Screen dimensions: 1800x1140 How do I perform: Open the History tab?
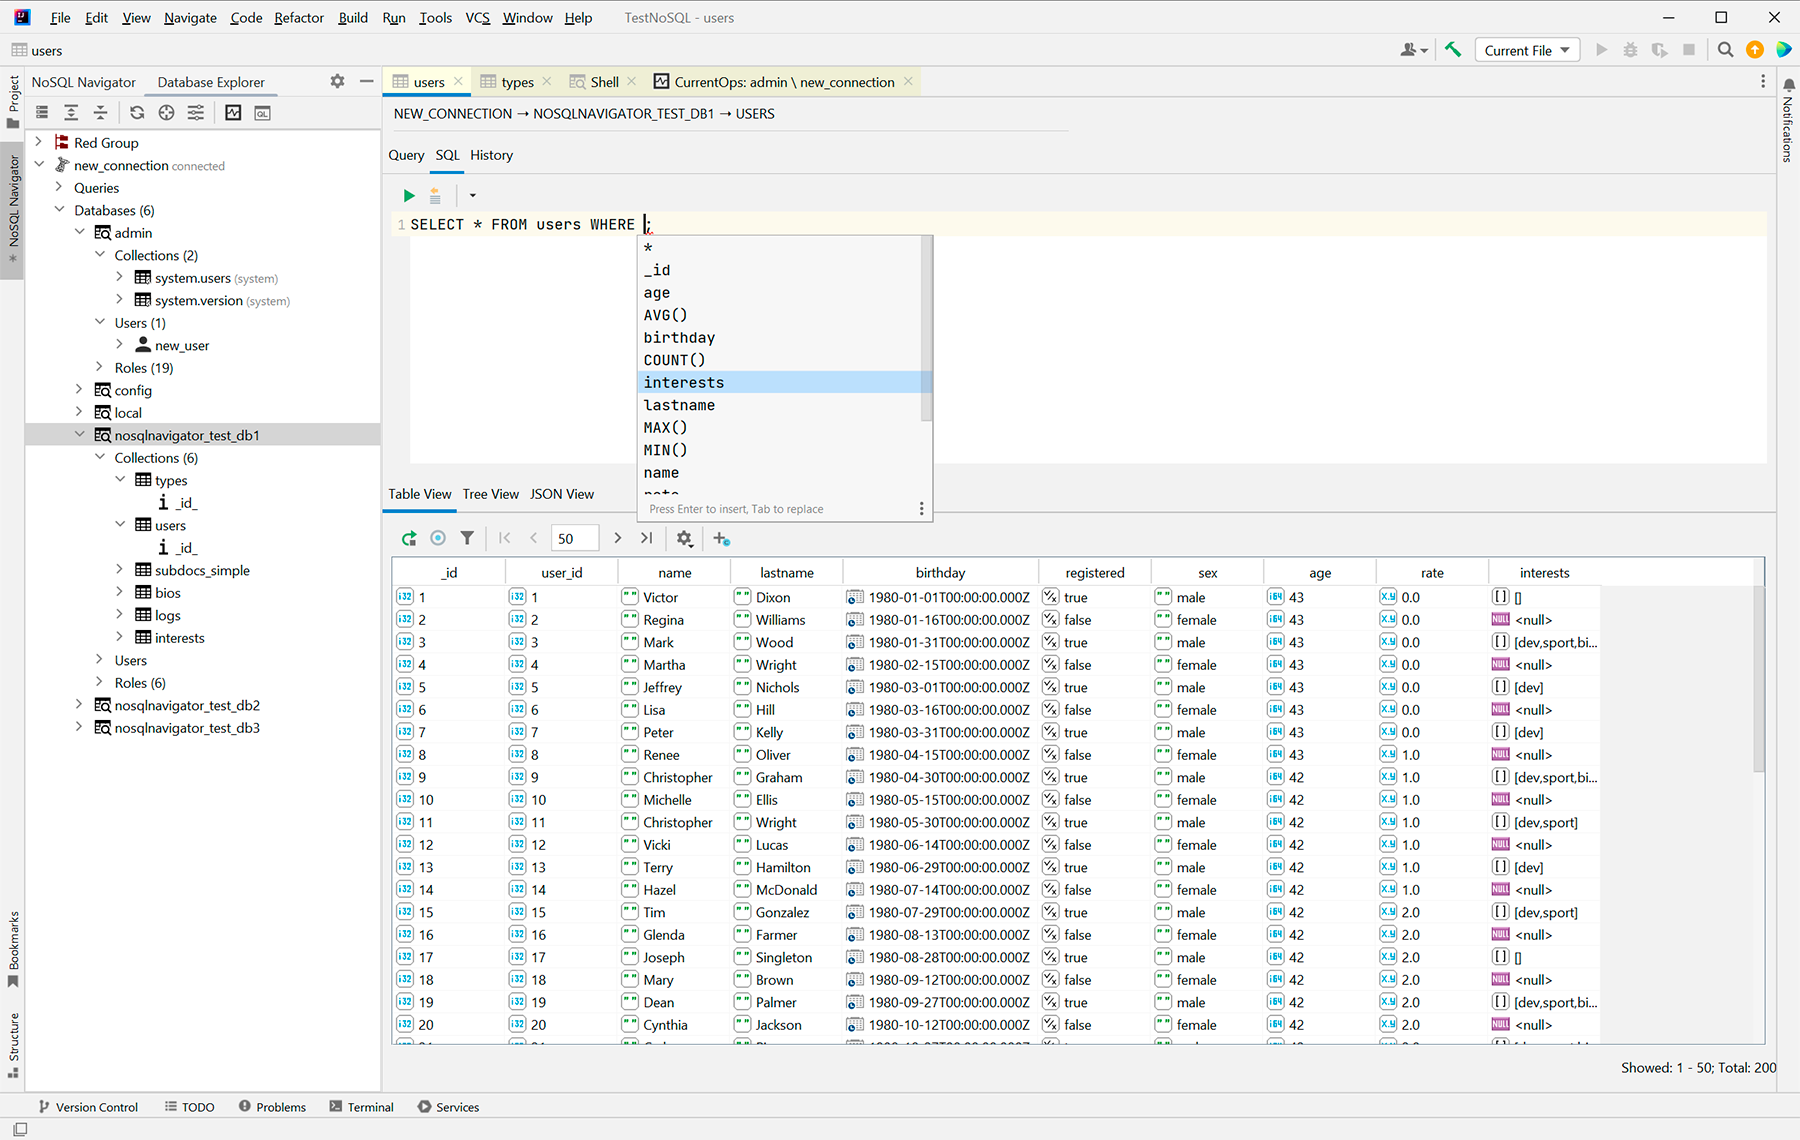(491, 155)
